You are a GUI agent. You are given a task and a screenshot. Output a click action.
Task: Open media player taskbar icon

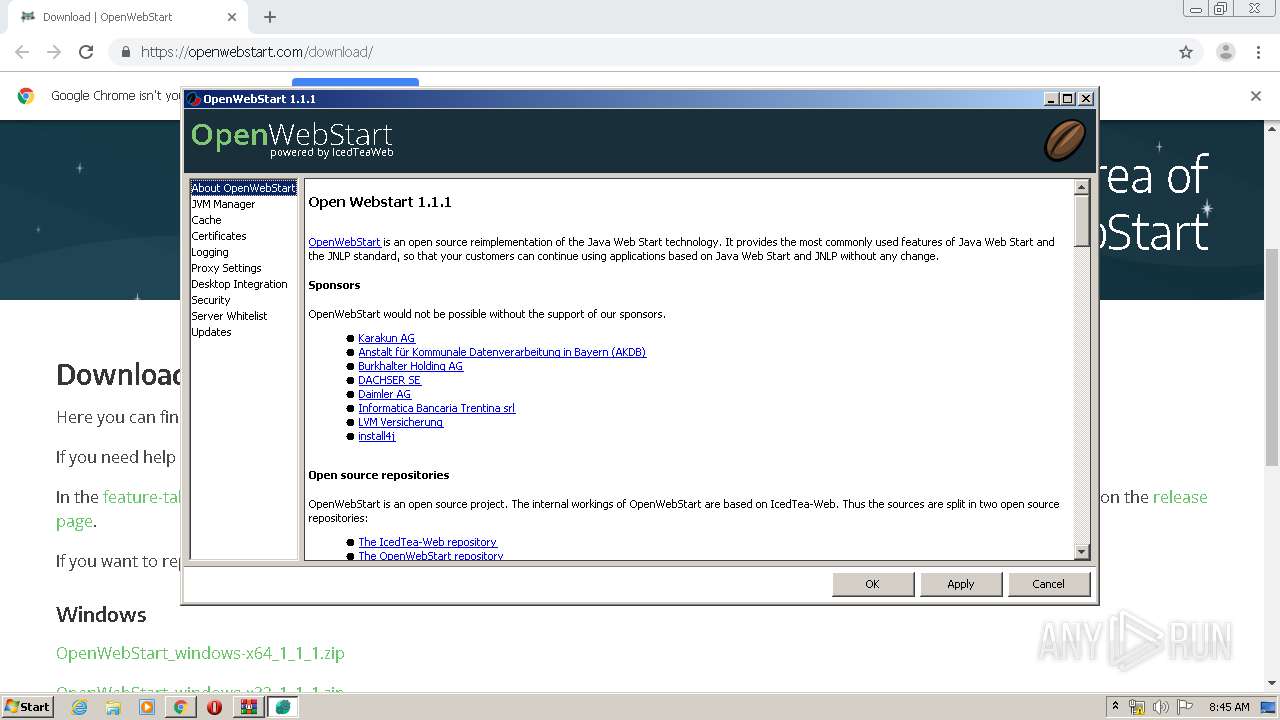(x=147, y=707)
